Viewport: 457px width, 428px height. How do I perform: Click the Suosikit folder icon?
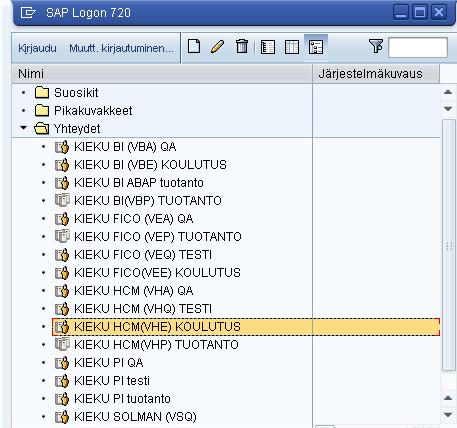(42, 92)
